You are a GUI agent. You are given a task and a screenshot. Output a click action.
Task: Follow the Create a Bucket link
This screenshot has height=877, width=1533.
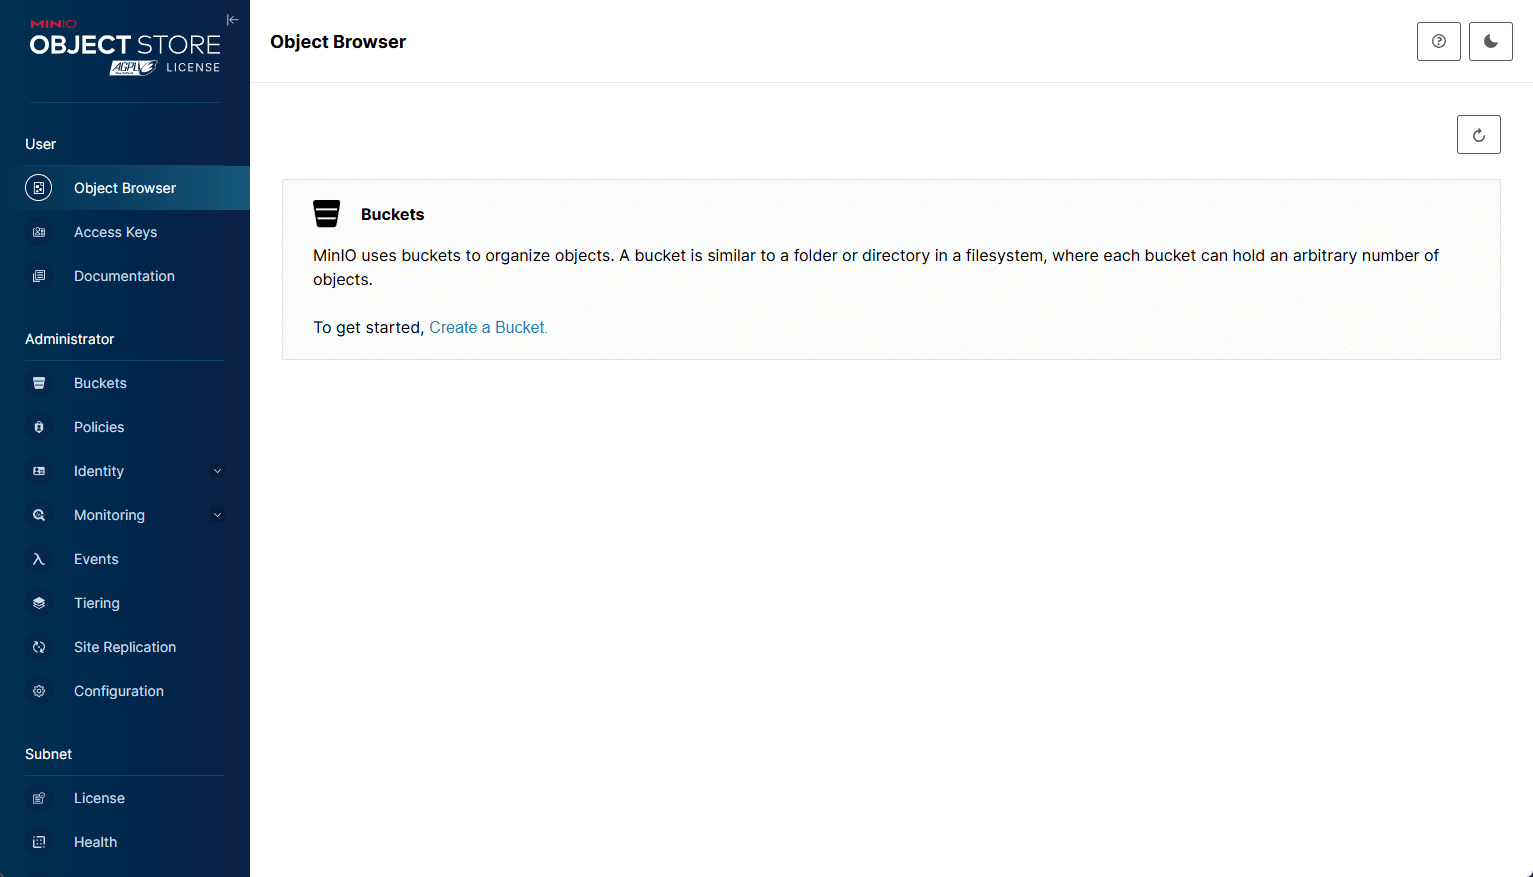click(x=488, y=327)
